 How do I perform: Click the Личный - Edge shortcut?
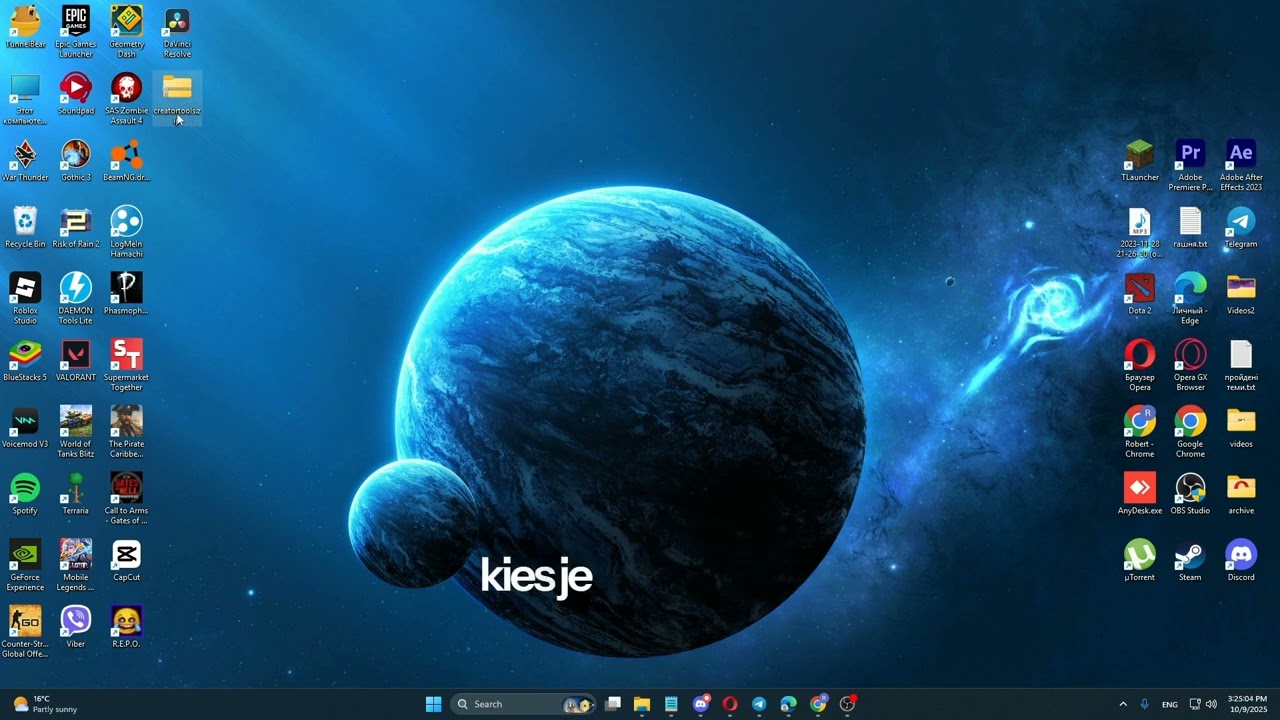pos(1190,298)
